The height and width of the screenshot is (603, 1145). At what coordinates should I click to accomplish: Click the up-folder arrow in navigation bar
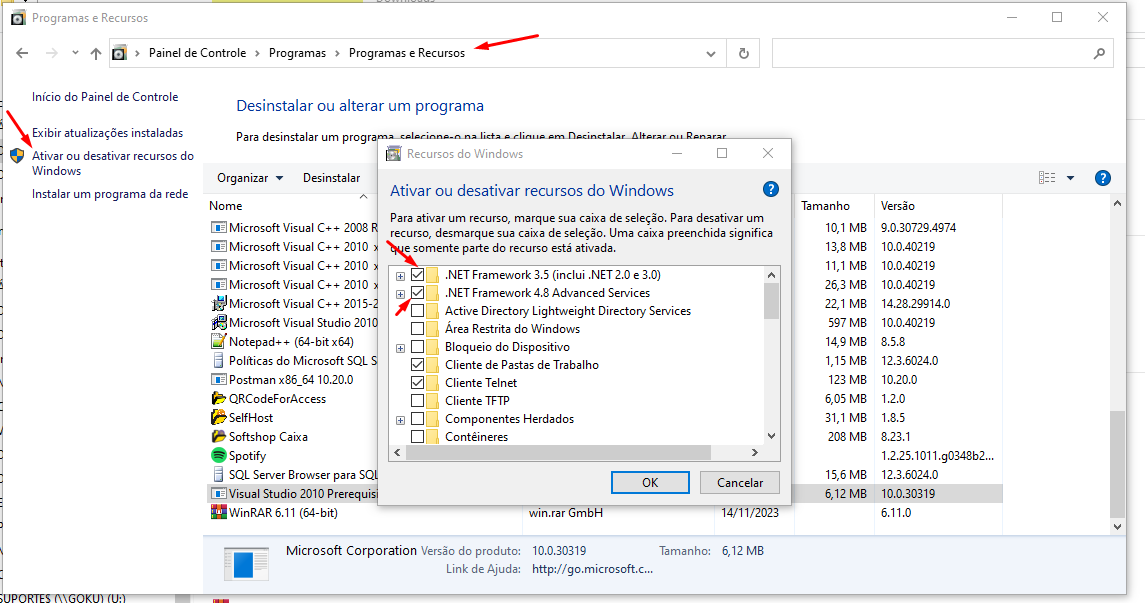[x=96, y=54]
